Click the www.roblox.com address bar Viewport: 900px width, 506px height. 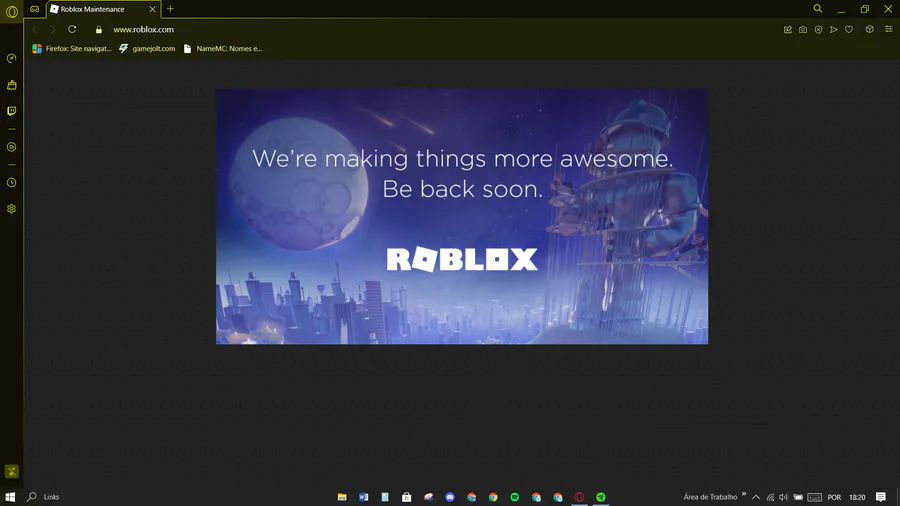click(x=143, y=29)
